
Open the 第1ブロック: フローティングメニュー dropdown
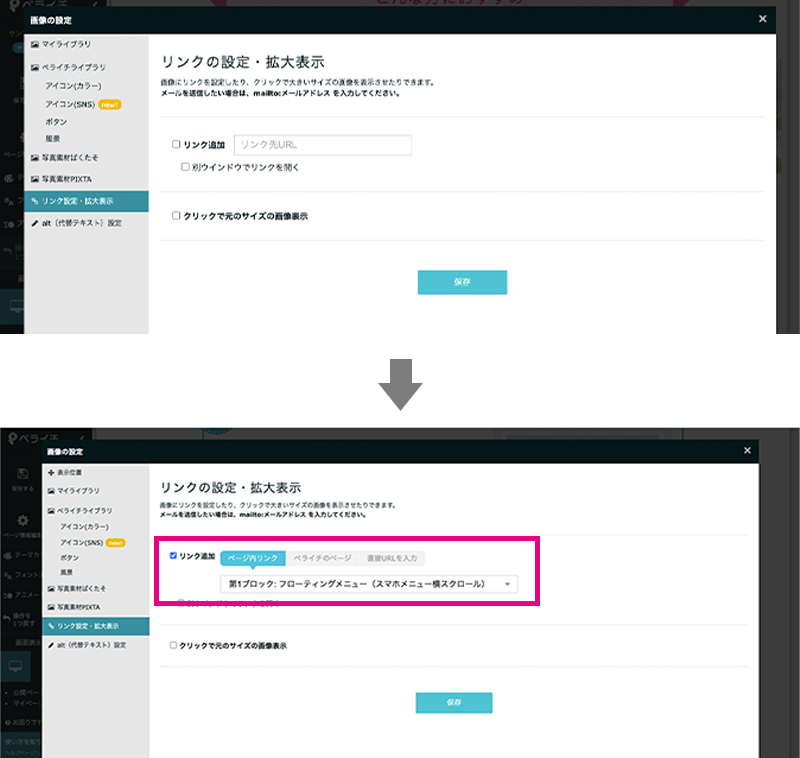(x=368, y=584)
